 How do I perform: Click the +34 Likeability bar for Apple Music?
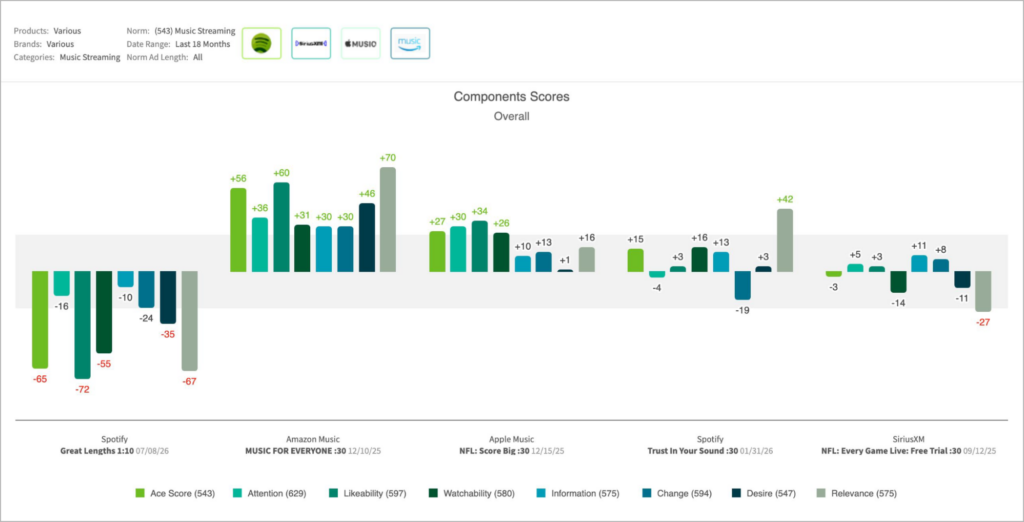pyautogui.click(x=479, y=246)
